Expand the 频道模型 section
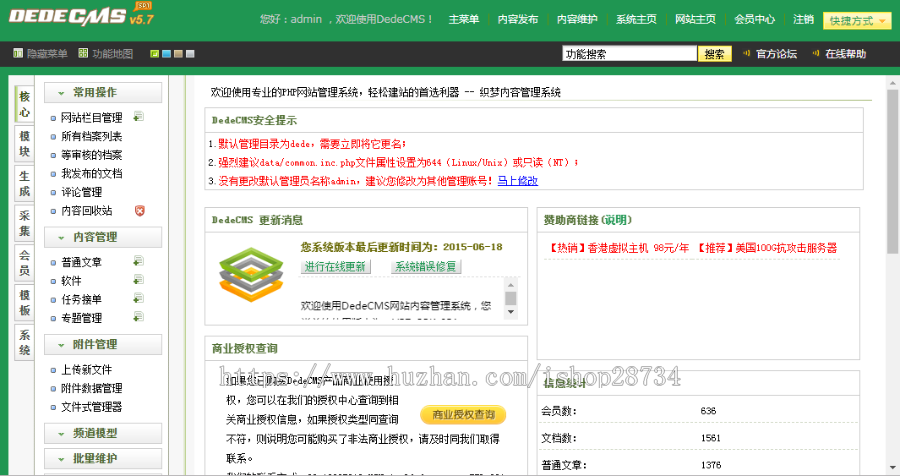Viewport: 900px width, 476px height. [103, 434]
